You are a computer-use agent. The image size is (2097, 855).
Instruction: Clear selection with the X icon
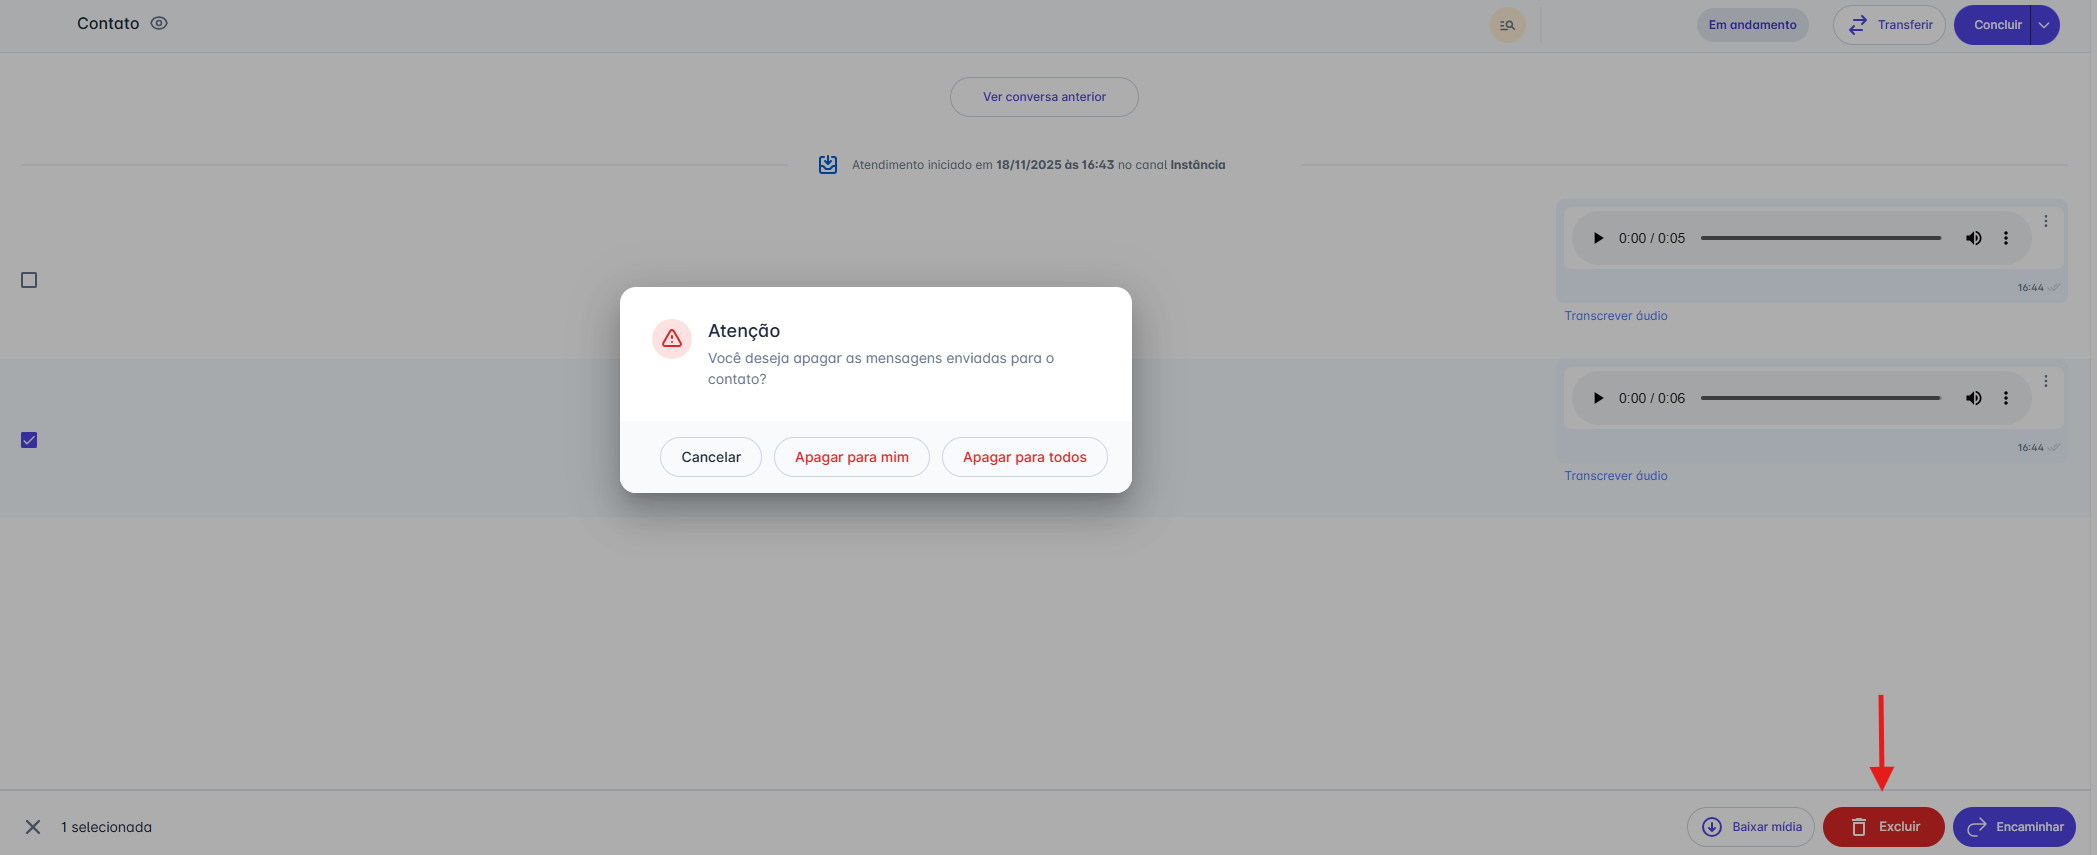(x=33, y=827)
